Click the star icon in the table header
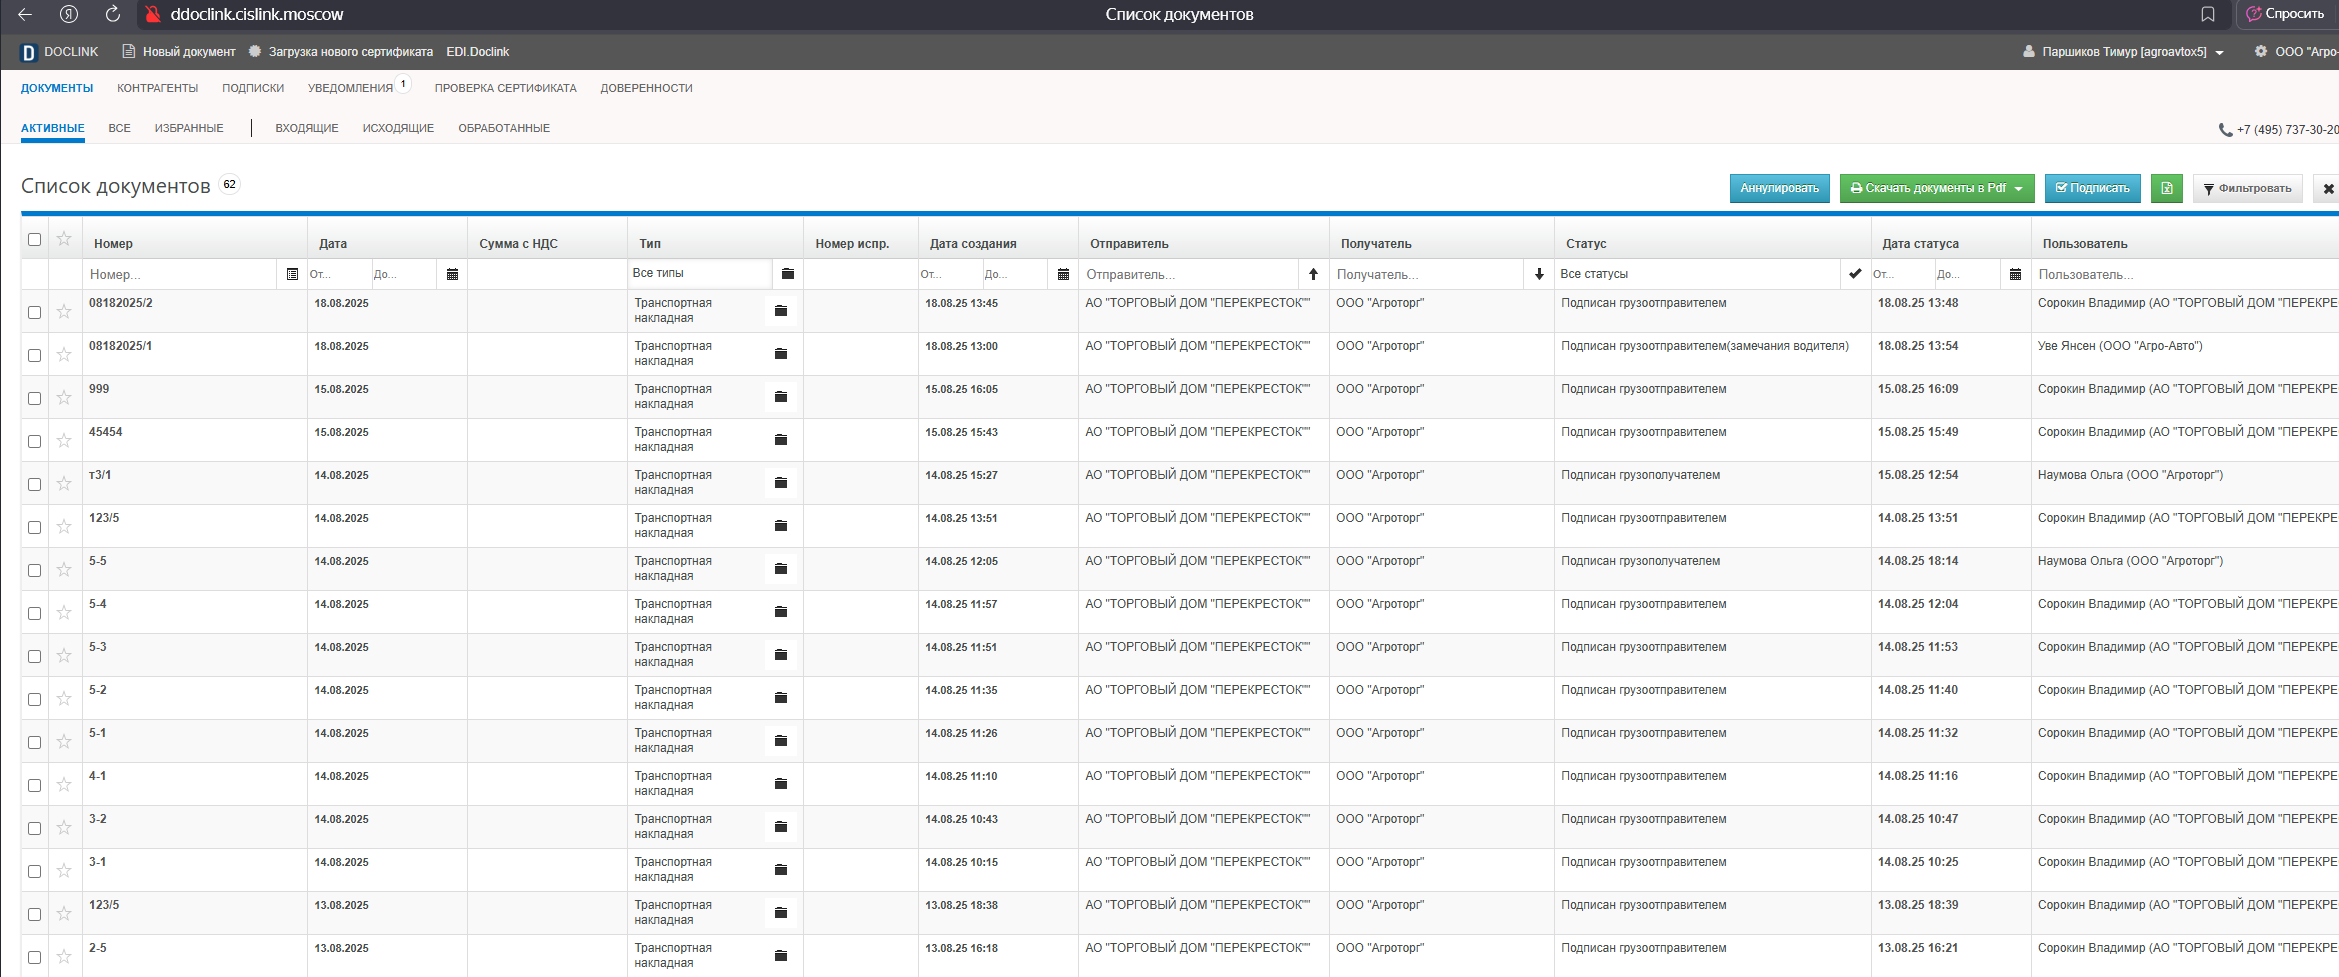This screenshot has width=2339, height=977. click(64, 238)
